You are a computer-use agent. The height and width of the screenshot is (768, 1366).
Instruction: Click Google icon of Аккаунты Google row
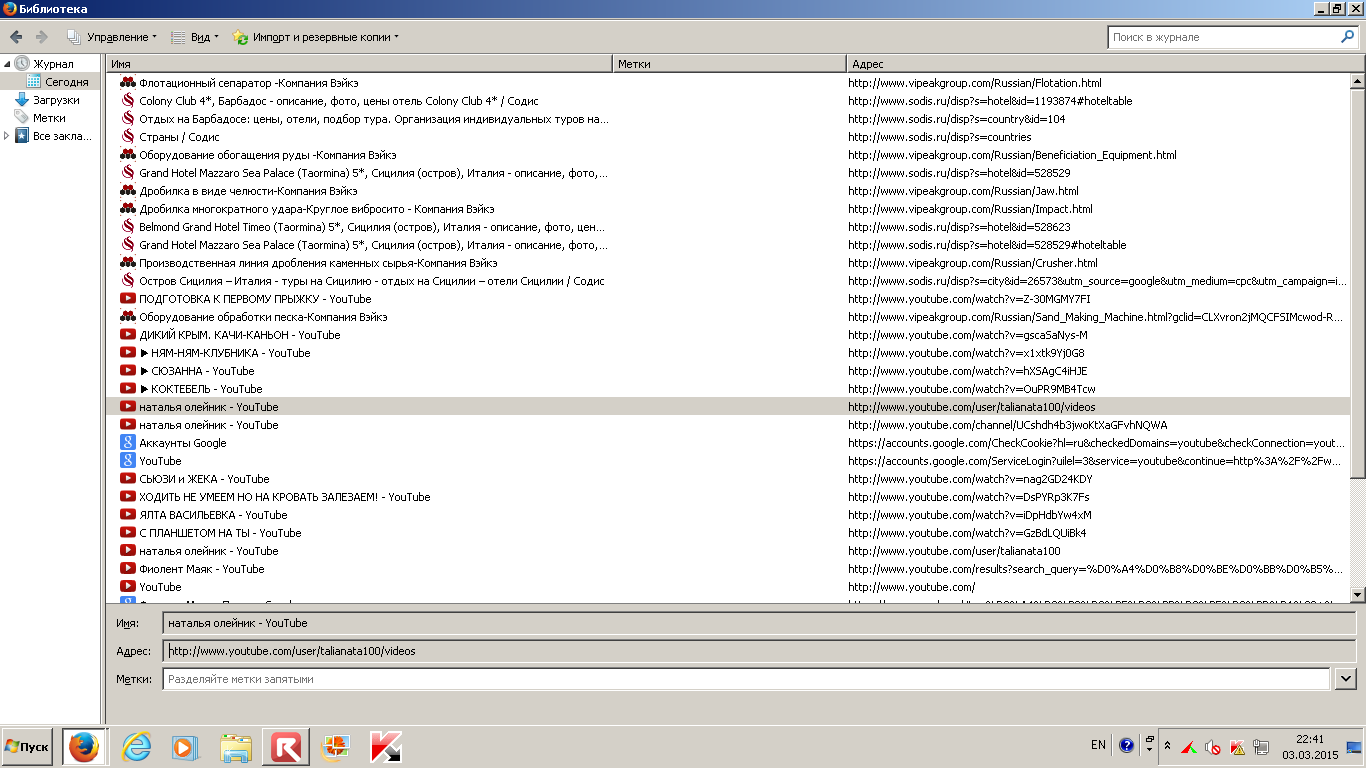point(128,443)
